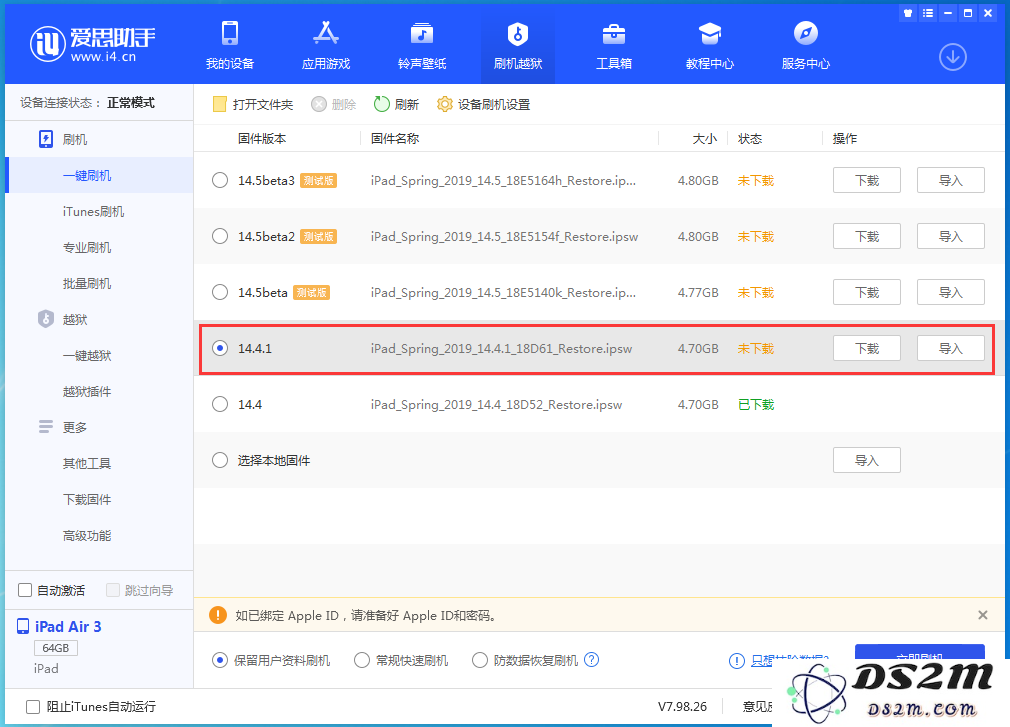
Task: Open the 服务中心 service center
Action: 806,45
